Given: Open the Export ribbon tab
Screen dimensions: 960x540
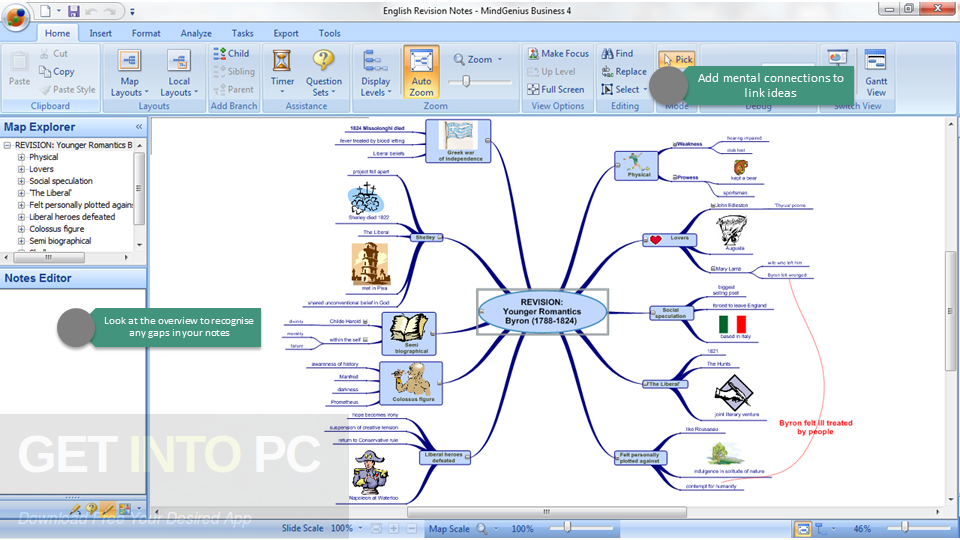Looking at the screenshot, I should (x=286, y=33).
